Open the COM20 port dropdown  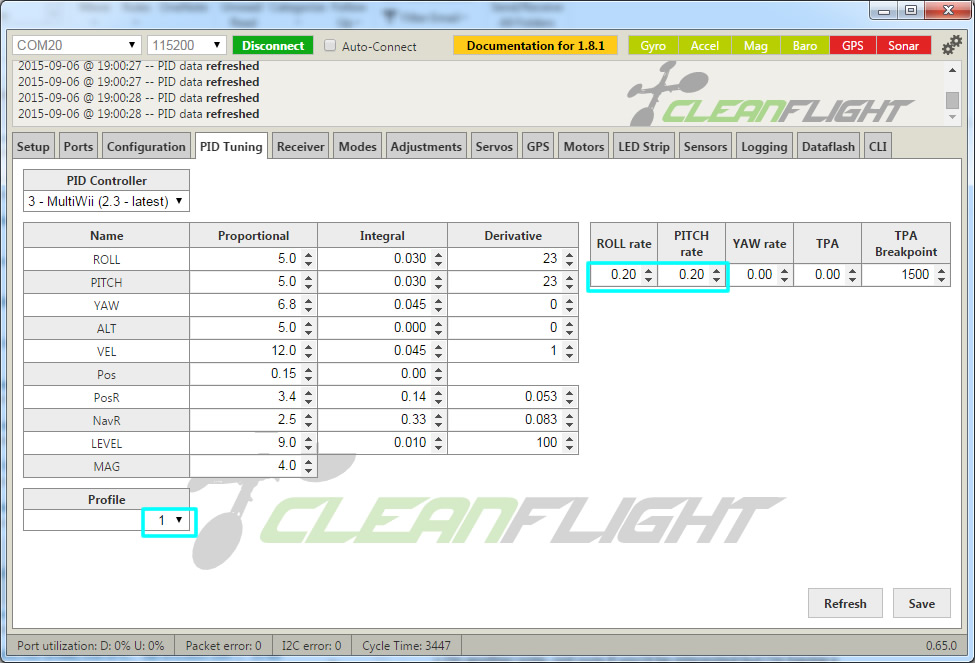(x=76, y=45)
